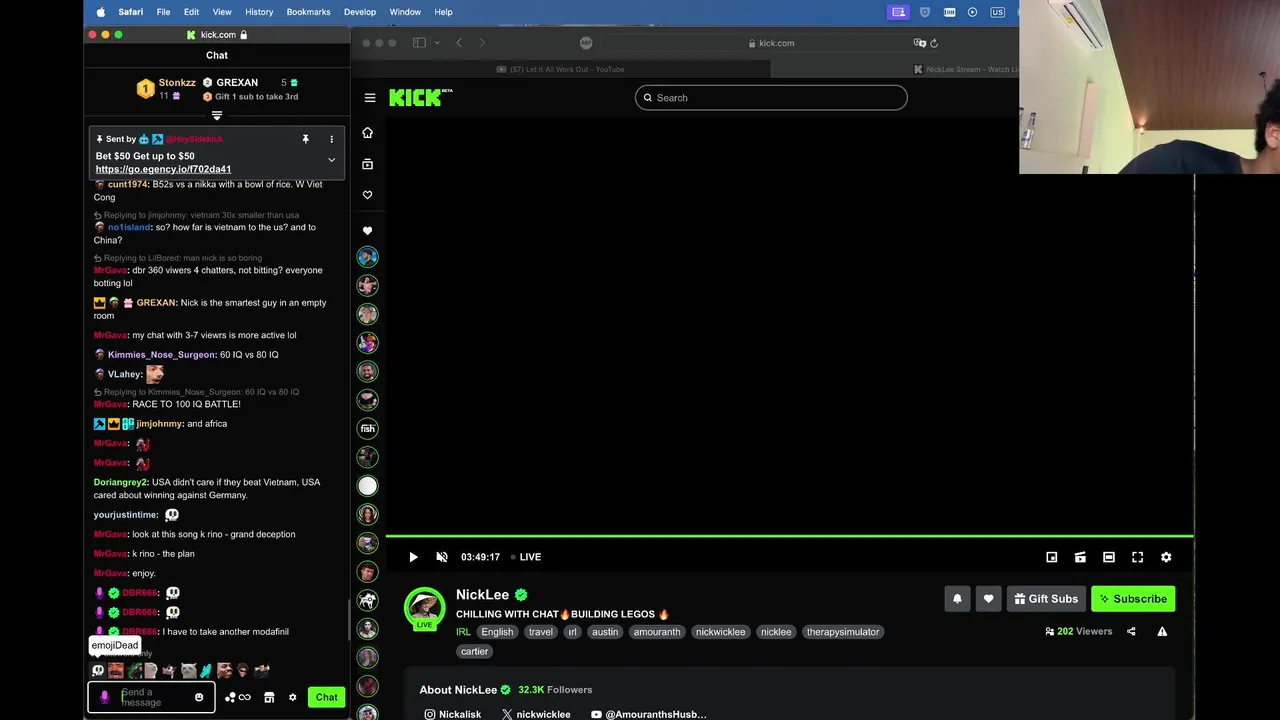Focus the Kick search field
Viewport: 1280px width, 720px height.
(x=771, y=98)
